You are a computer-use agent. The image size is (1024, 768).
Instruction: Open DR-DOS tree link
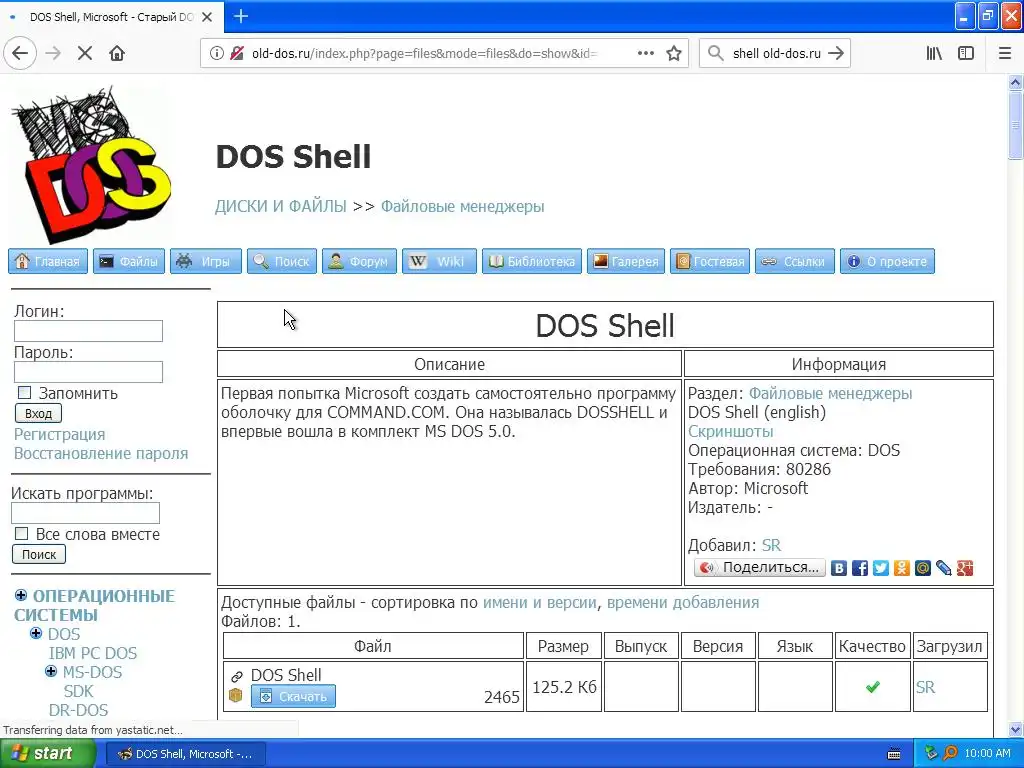[78, 710]
